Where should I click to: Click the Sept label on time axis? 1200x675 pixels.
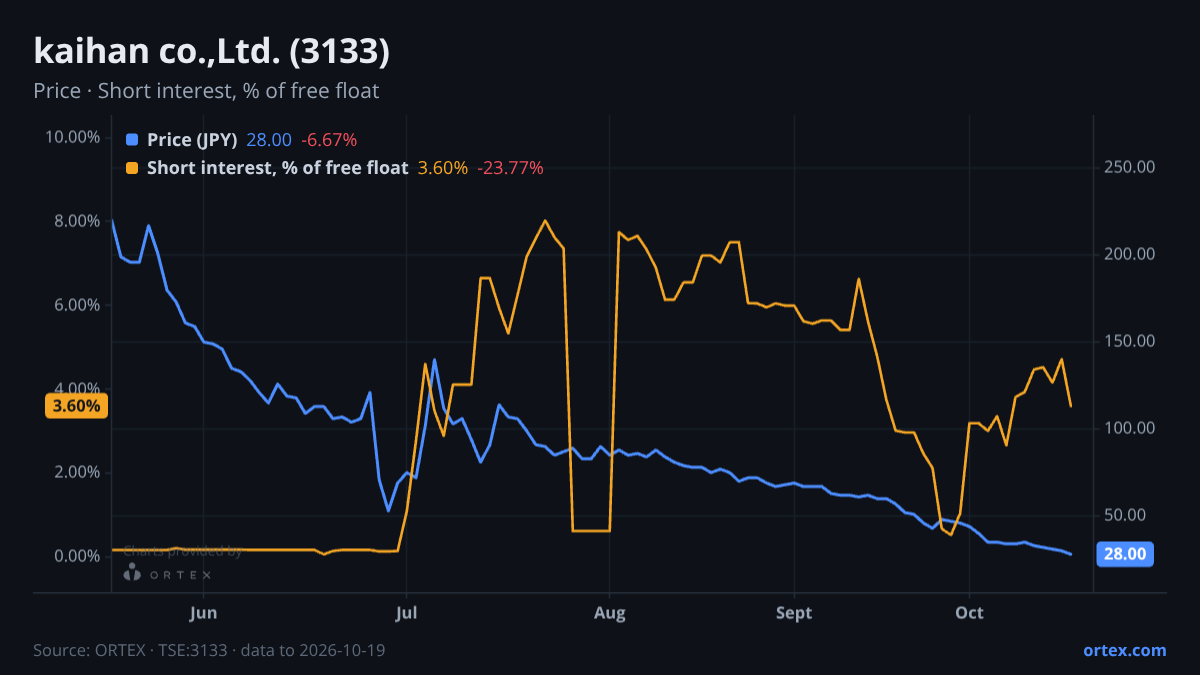(x=794, y=612)
